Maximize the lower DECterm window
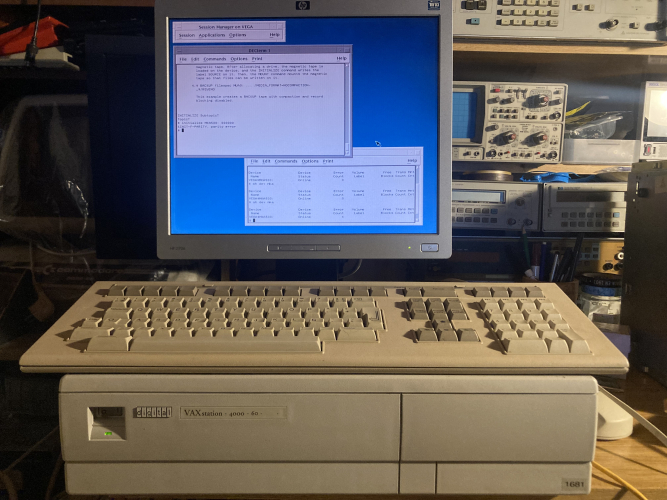Screen dimensions: 667x500 [x=417, y=152]
